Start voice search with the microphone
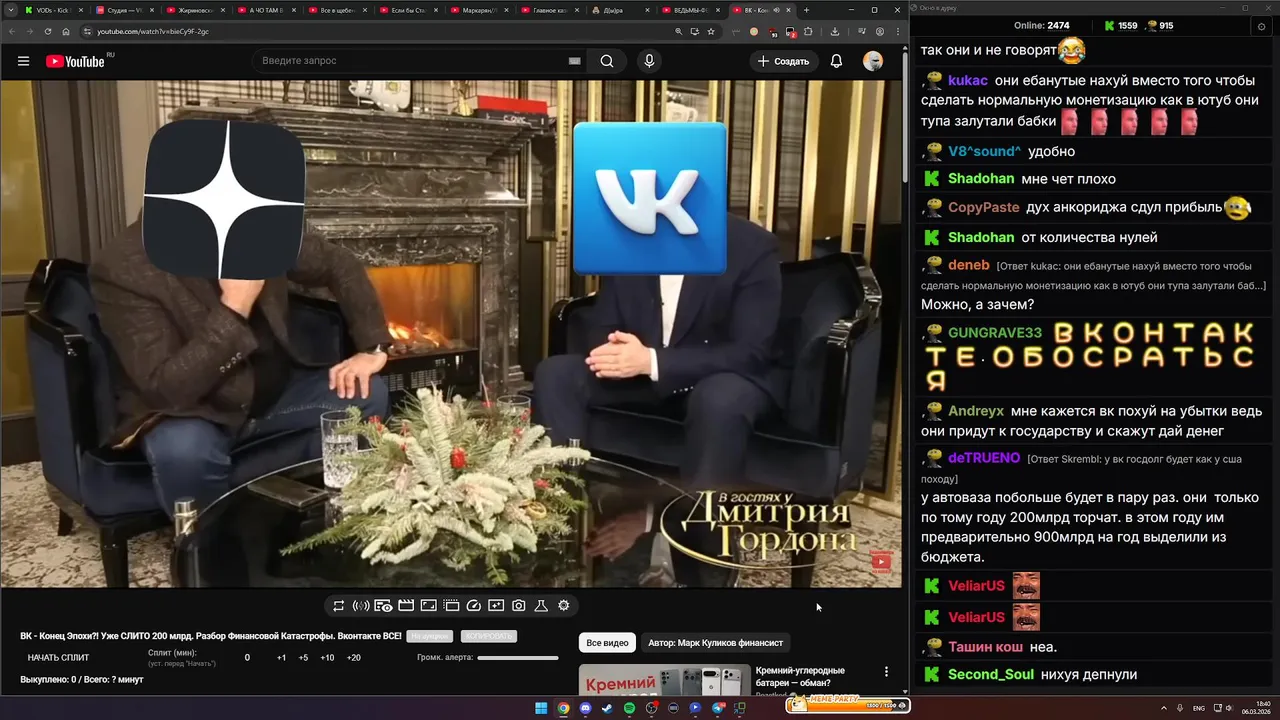This screenshot has height=720, width=1280. [649, 61]
